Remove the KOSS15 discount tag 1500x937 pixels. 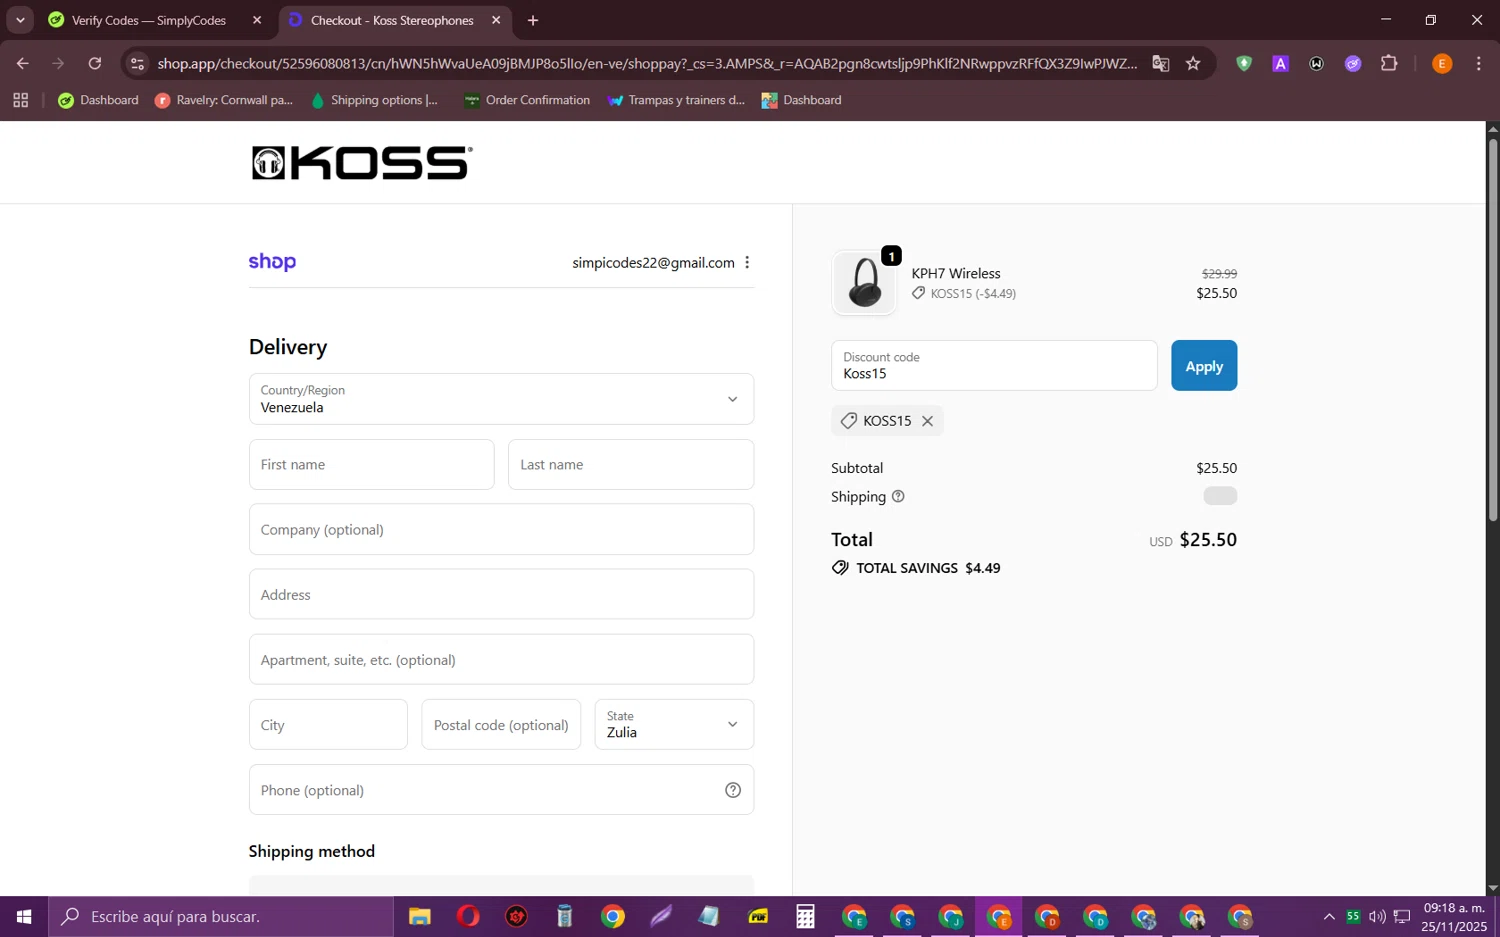(x=927, y=421)
